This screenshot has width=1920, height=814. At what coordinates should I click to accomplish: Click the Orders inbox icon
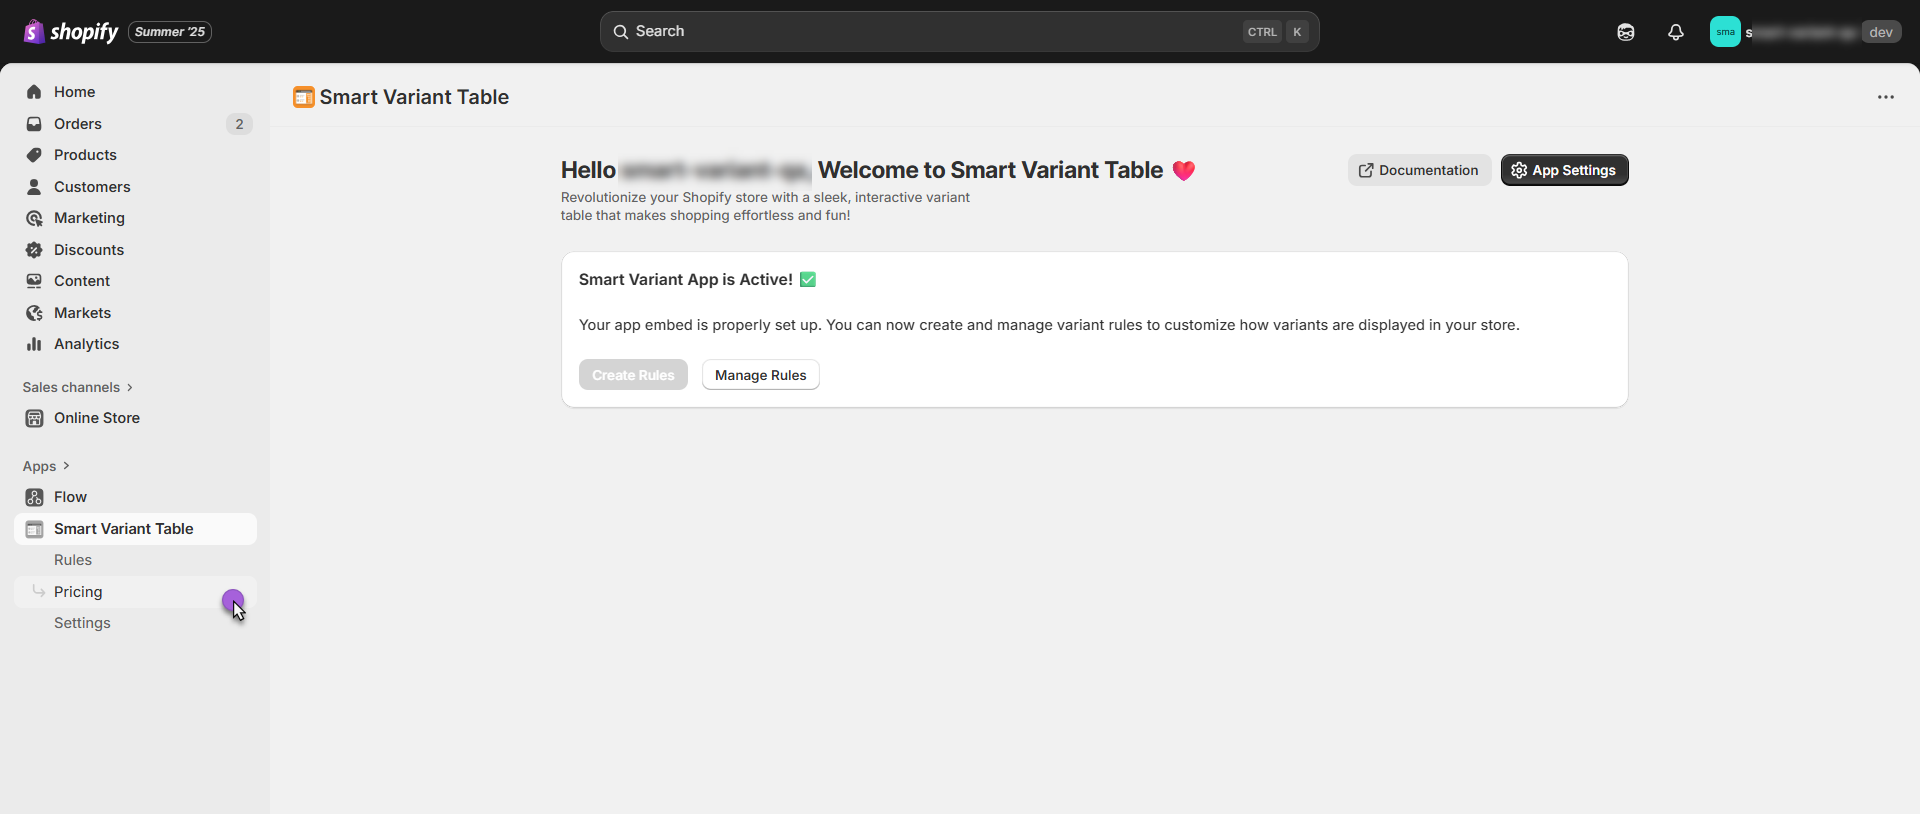pyautogui.click(x=34, y=124)
